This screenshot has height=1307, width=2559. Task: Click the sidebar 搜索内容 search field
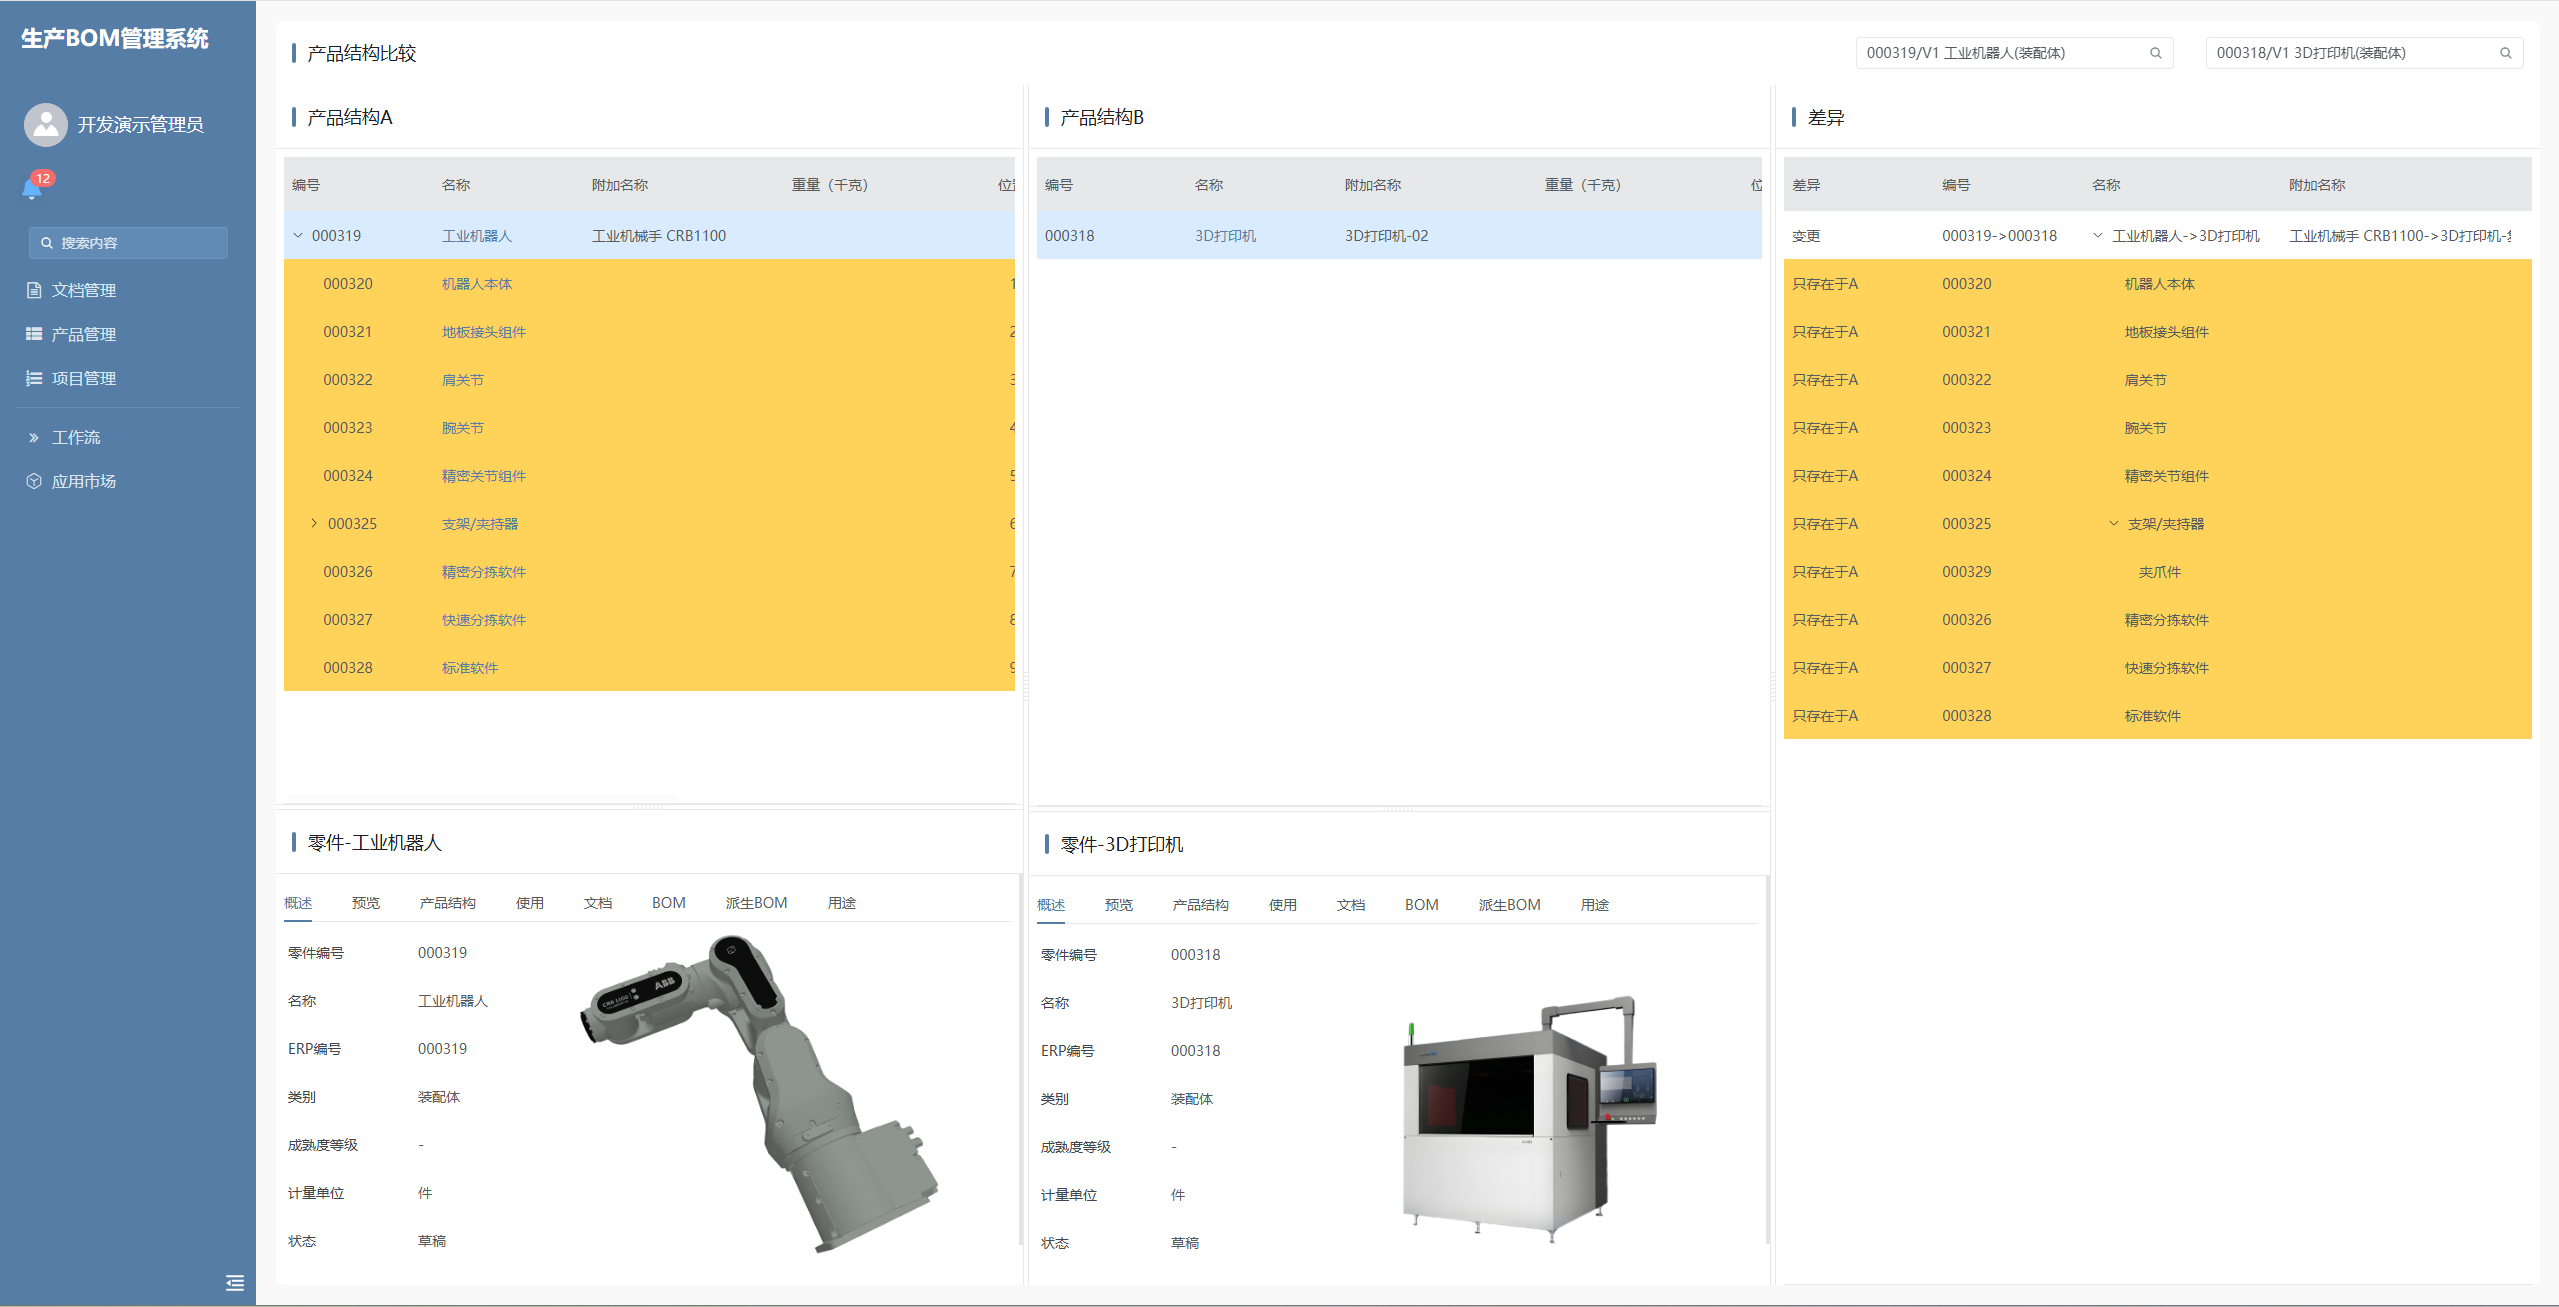pos(130,243)
